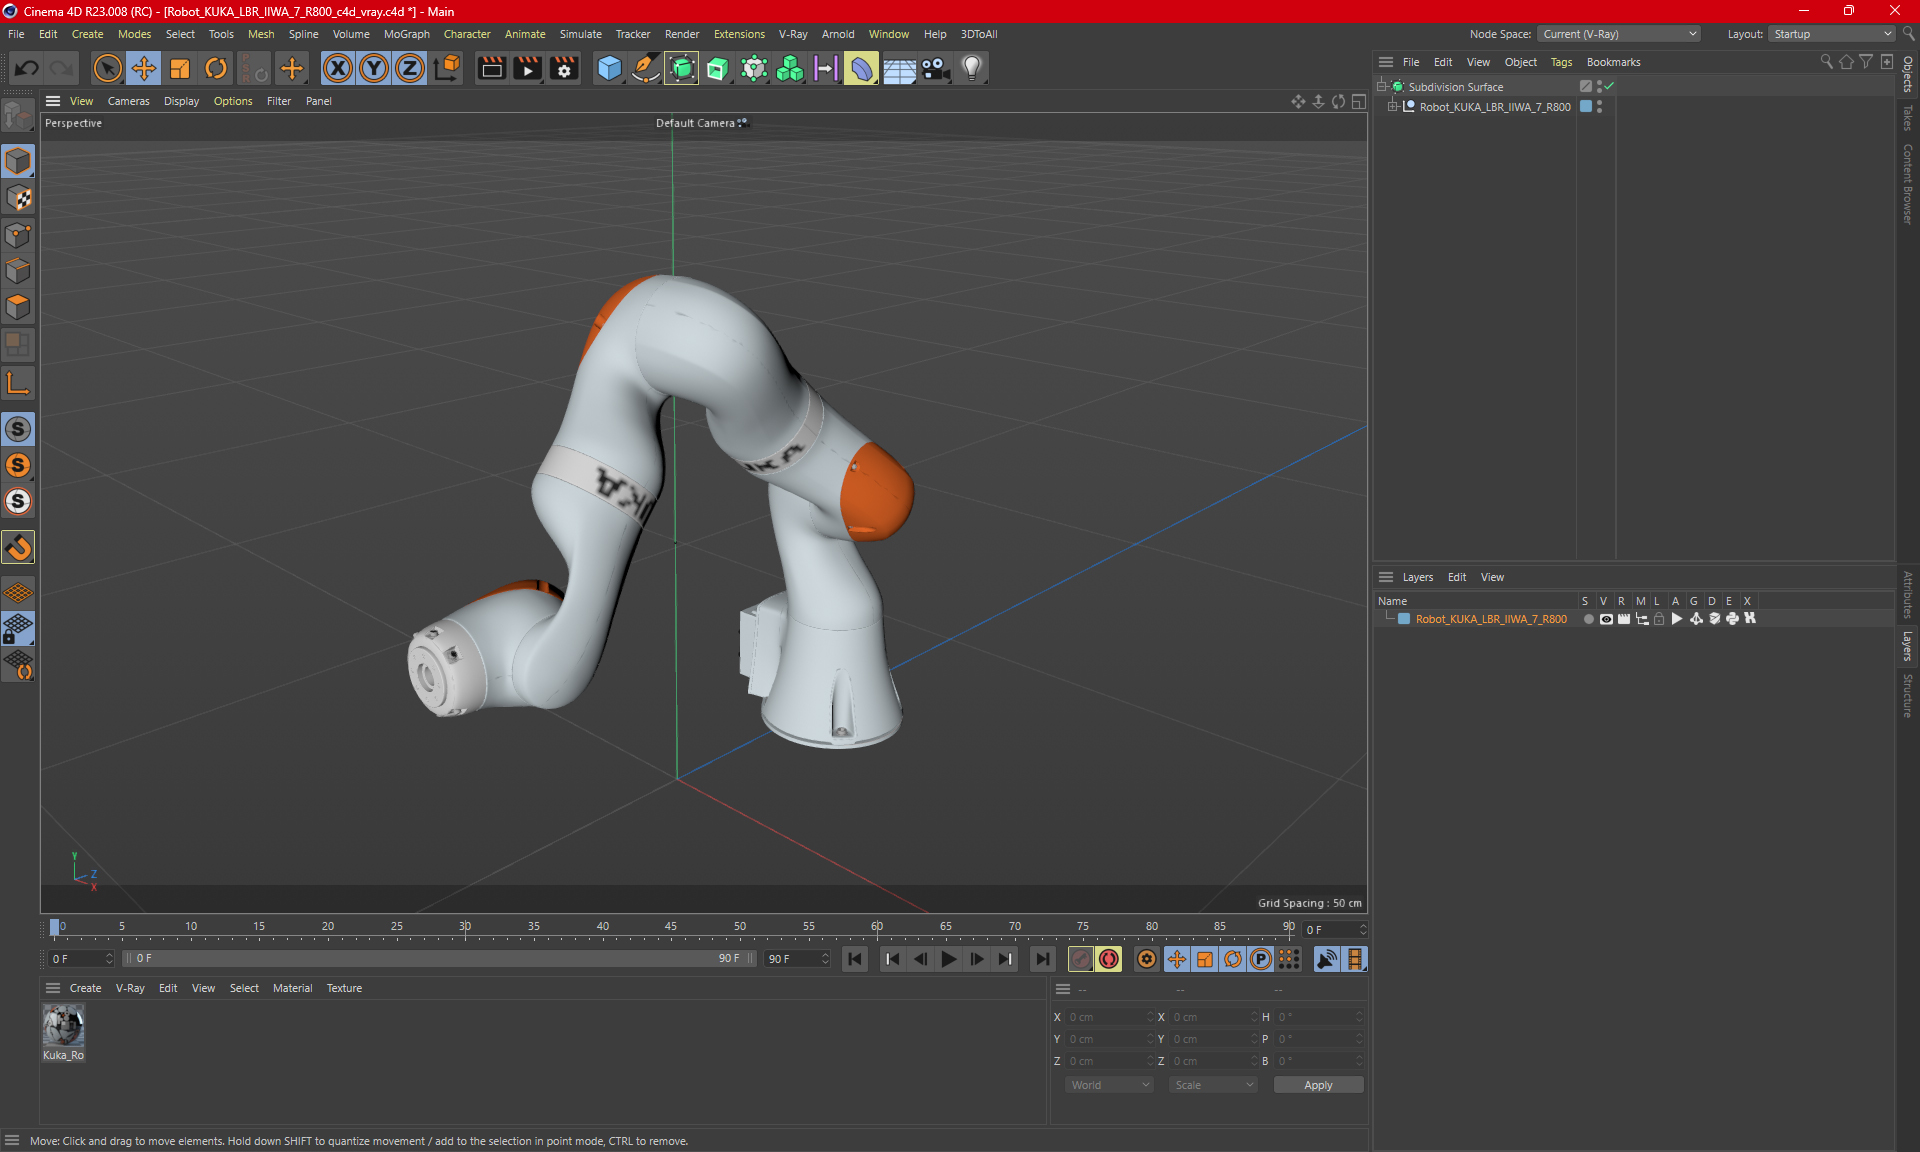Viewport: 1920px width, 1152px height.
Task: Open the Material manager hamburger menu
Action: (53, 988)
